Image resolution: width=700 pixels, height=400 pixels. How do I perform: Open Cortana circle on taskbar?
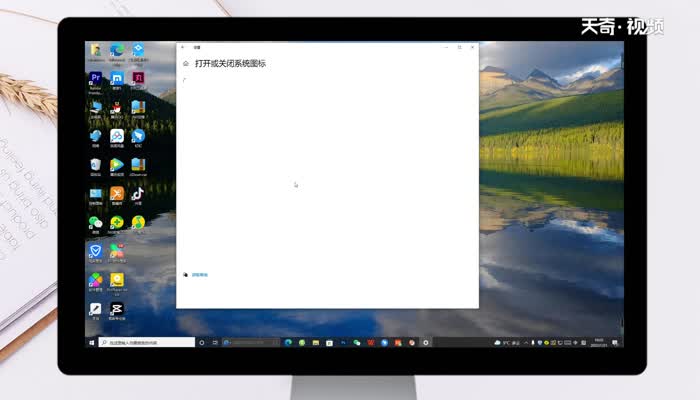(202, 342)
